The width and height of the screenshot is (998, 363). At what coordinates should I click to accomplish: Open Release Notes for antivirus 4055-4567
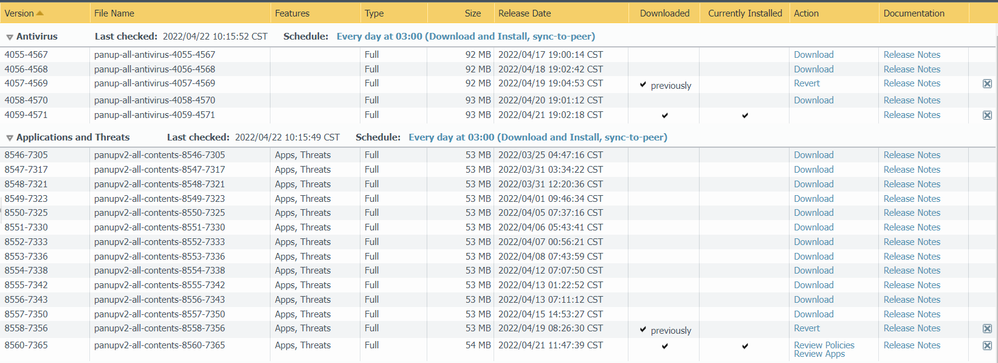(x=911, y=55)
